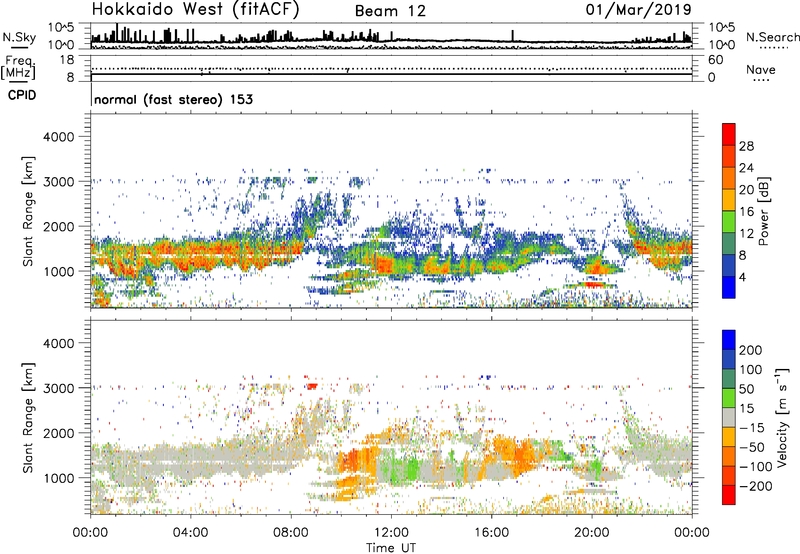Select the 'Freq. [MHz]' axis label
This screenshot has height=554, width=800.
pyautogui.click(x=18, y=68)
